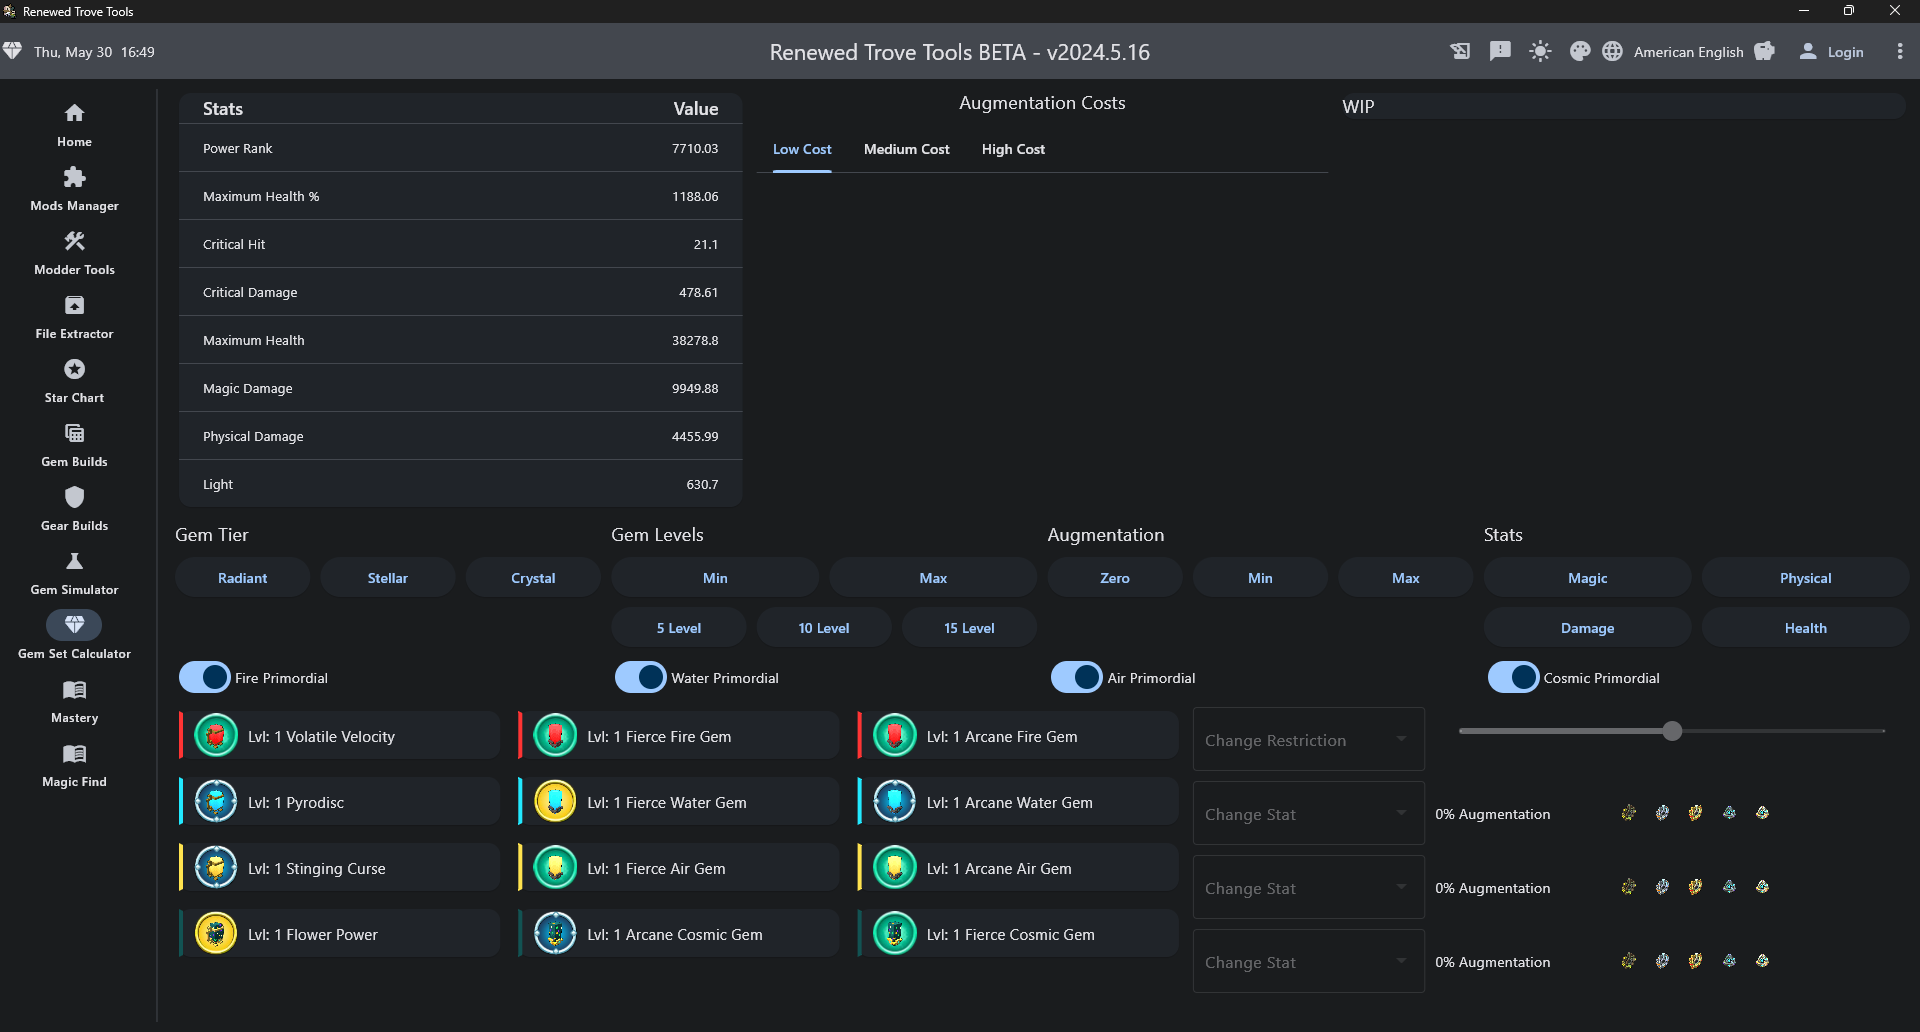Set gem levels to 15 Level
The height and width of the screenshot is (1032, 1920).
pyautogui.click(x=969, y=628)
